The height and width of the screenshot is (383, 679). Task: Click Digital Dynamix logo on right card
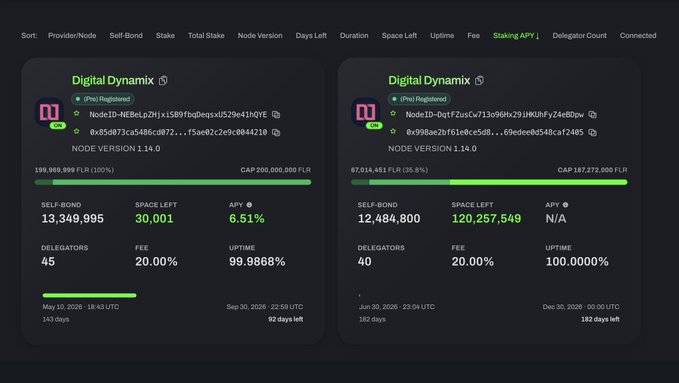366,112
